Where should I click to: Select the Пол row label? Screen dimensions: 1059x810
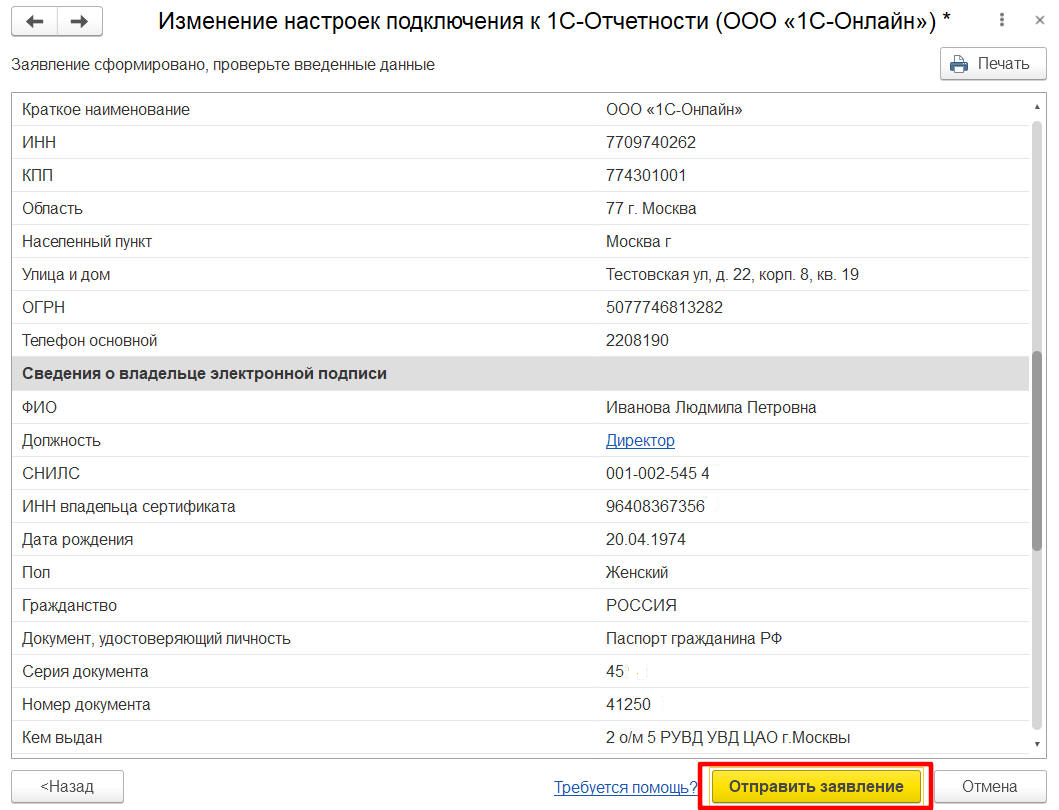click(36, 573)
